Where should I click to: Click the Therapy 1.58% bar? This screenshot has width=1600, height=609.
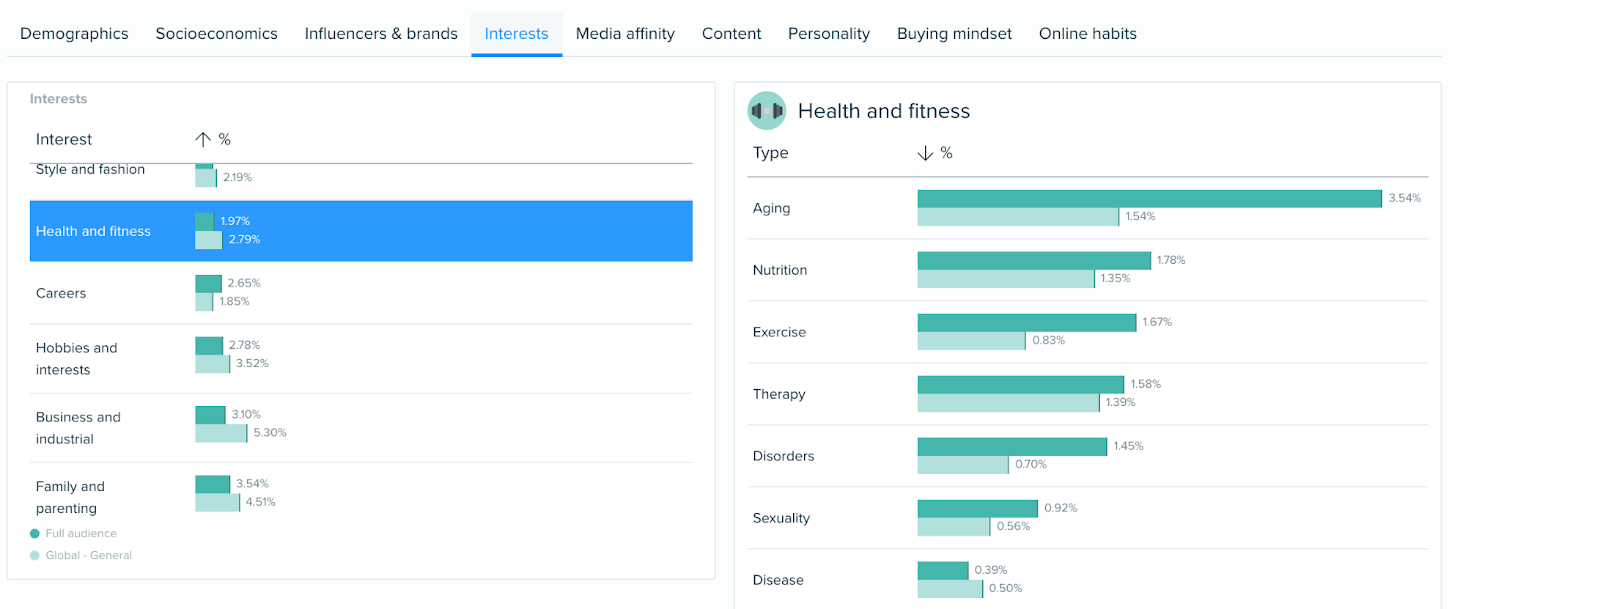[1021, 385]
